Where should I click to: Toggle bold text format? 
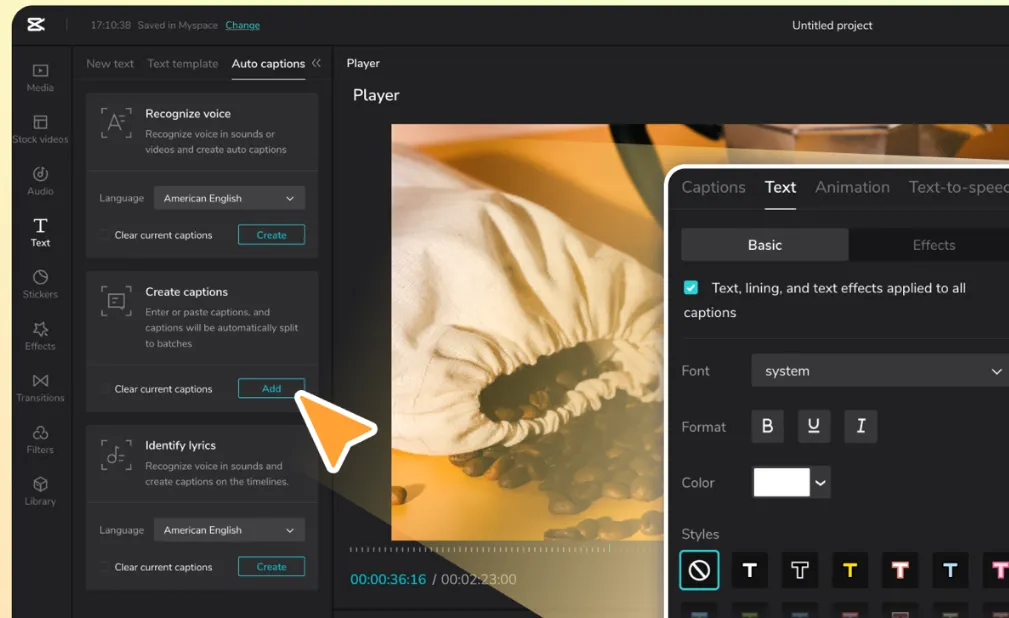767,427
